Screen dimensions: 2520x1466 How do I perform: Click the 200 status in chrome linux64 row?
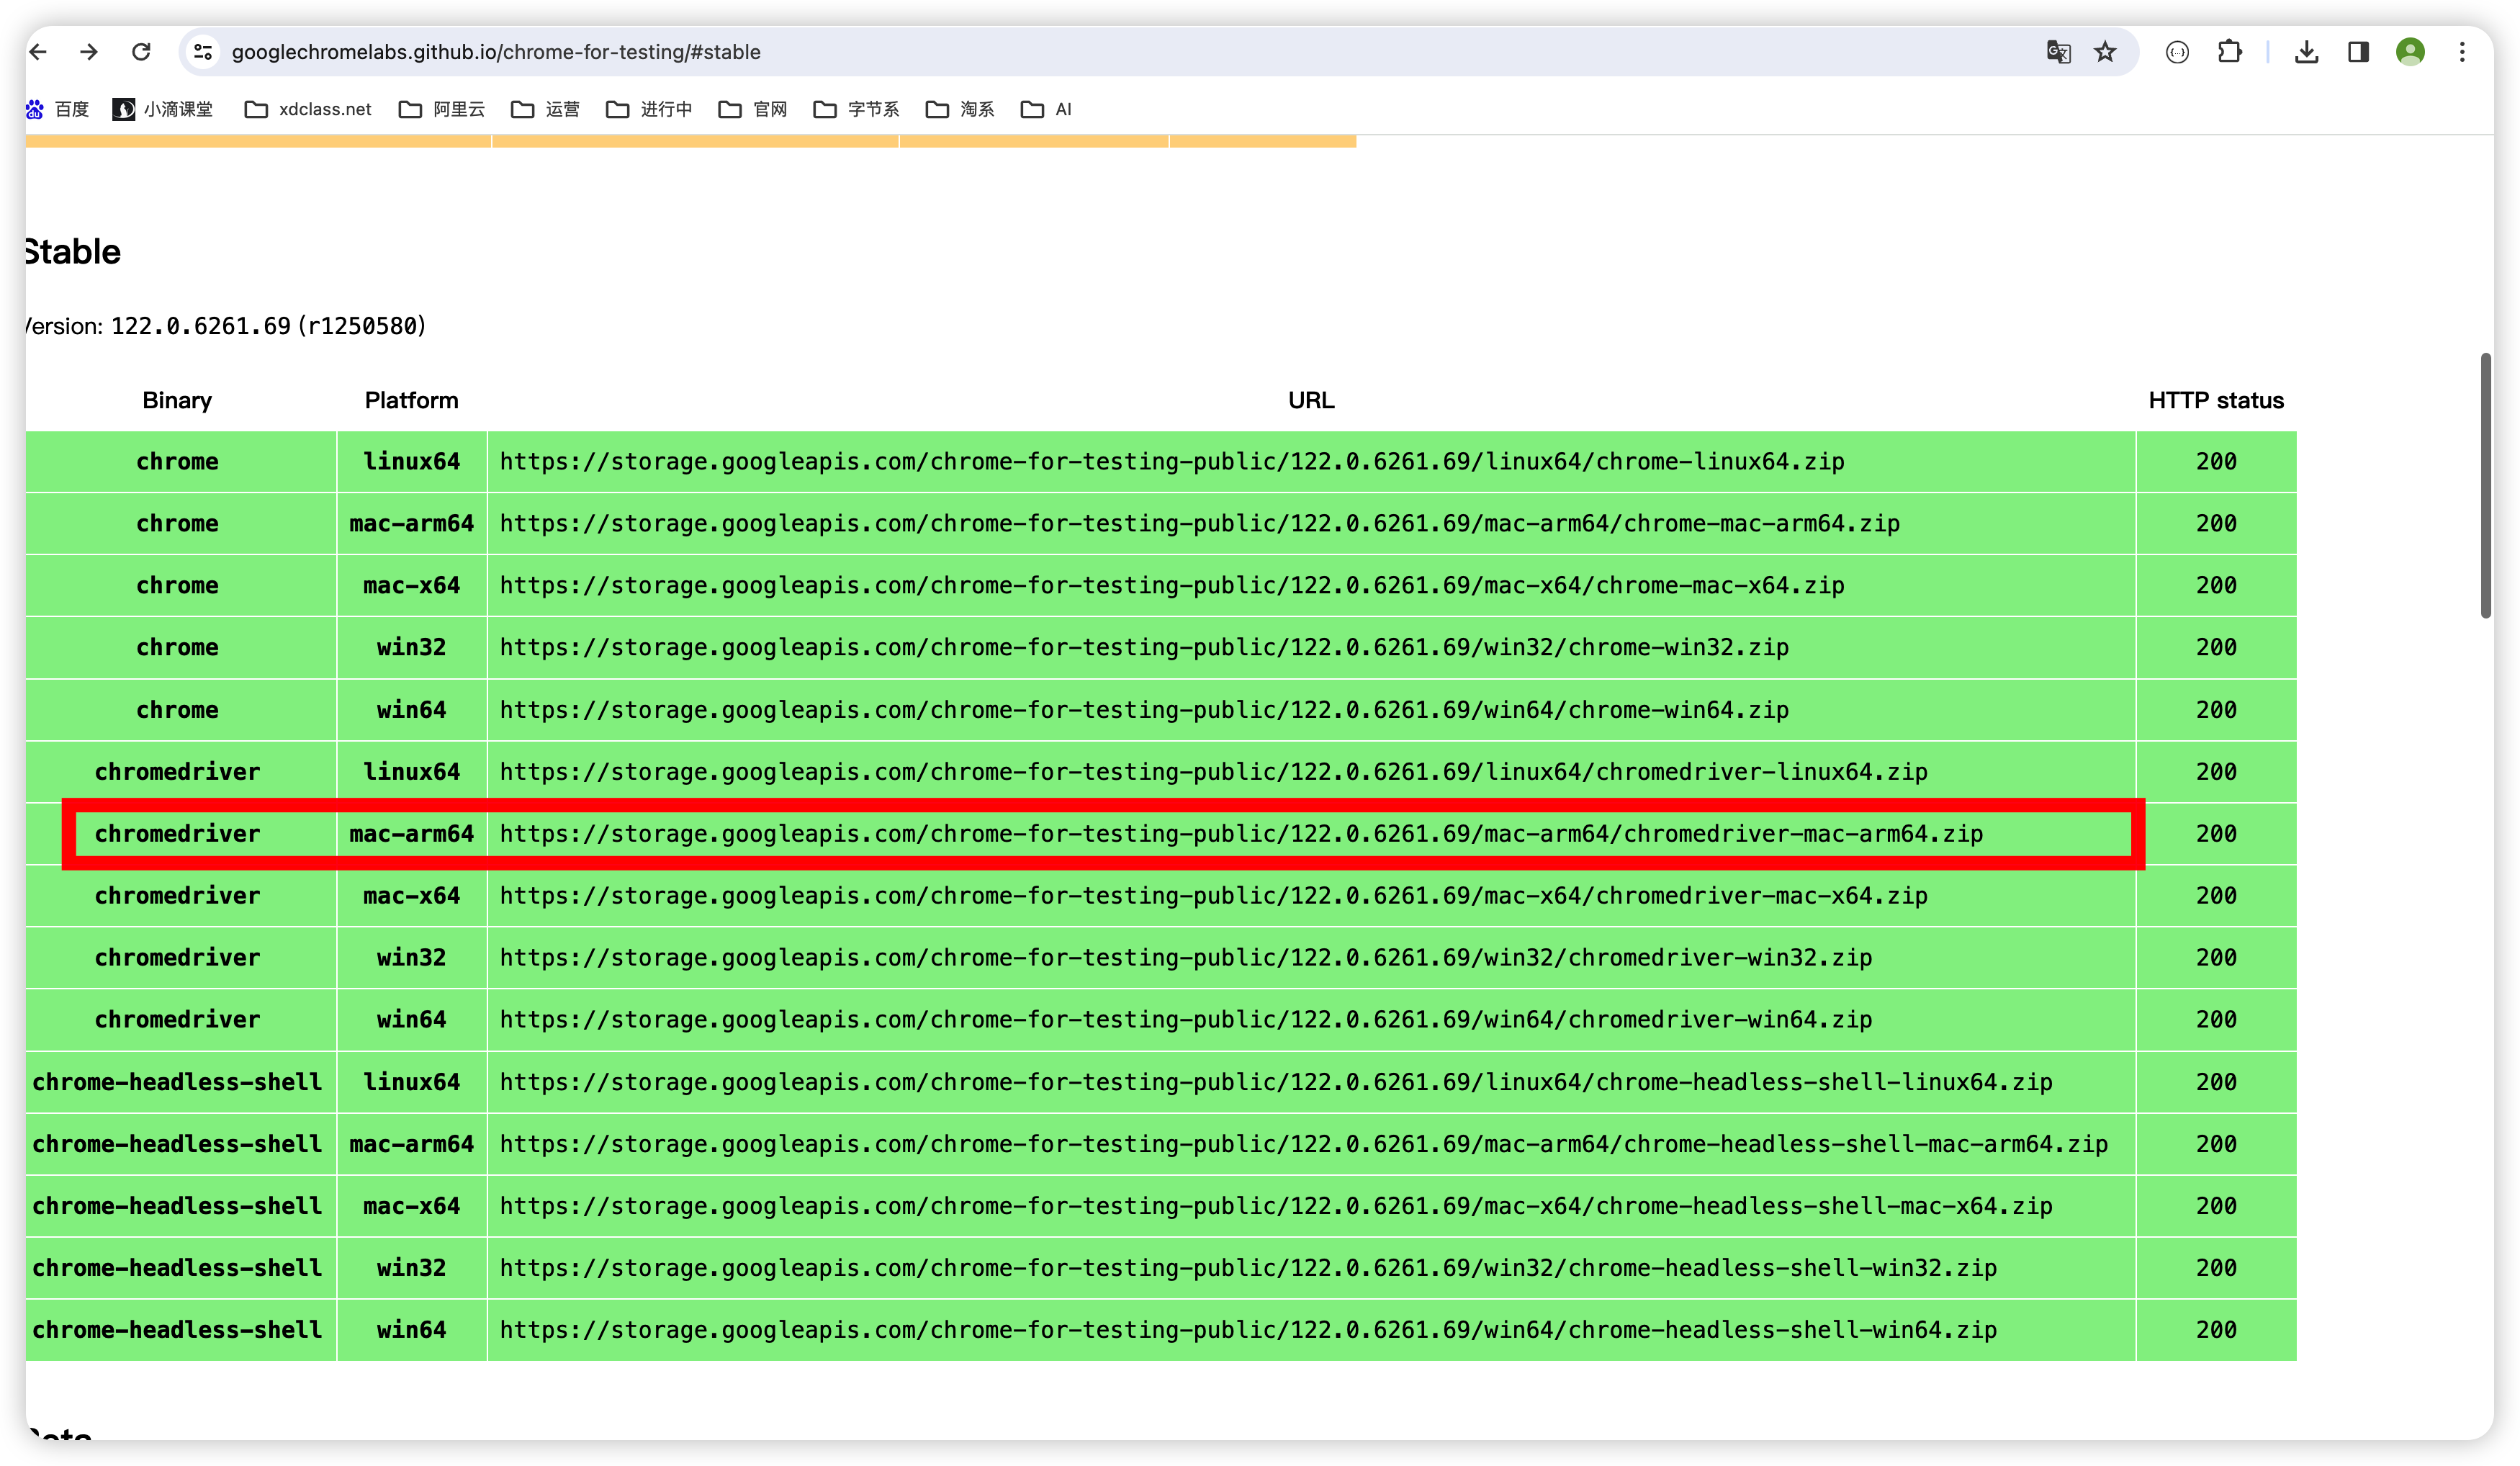(x=2216, y=461)
